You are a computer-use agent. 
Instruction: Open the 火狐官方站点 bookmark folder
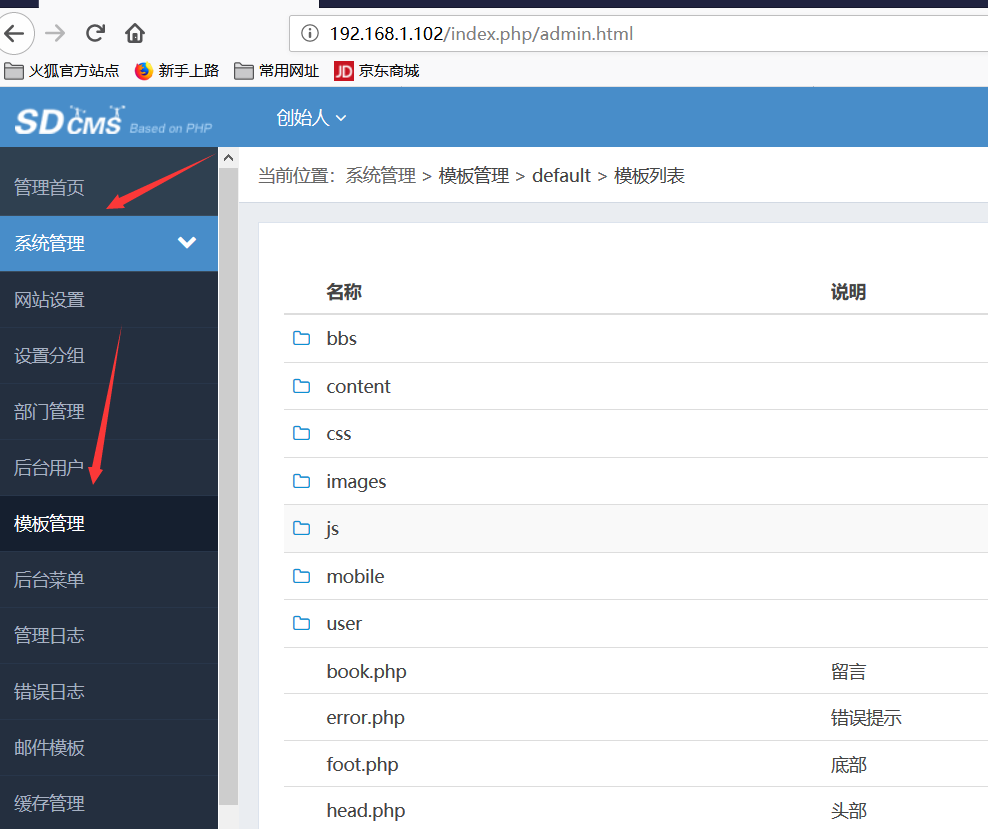[62, 71]
